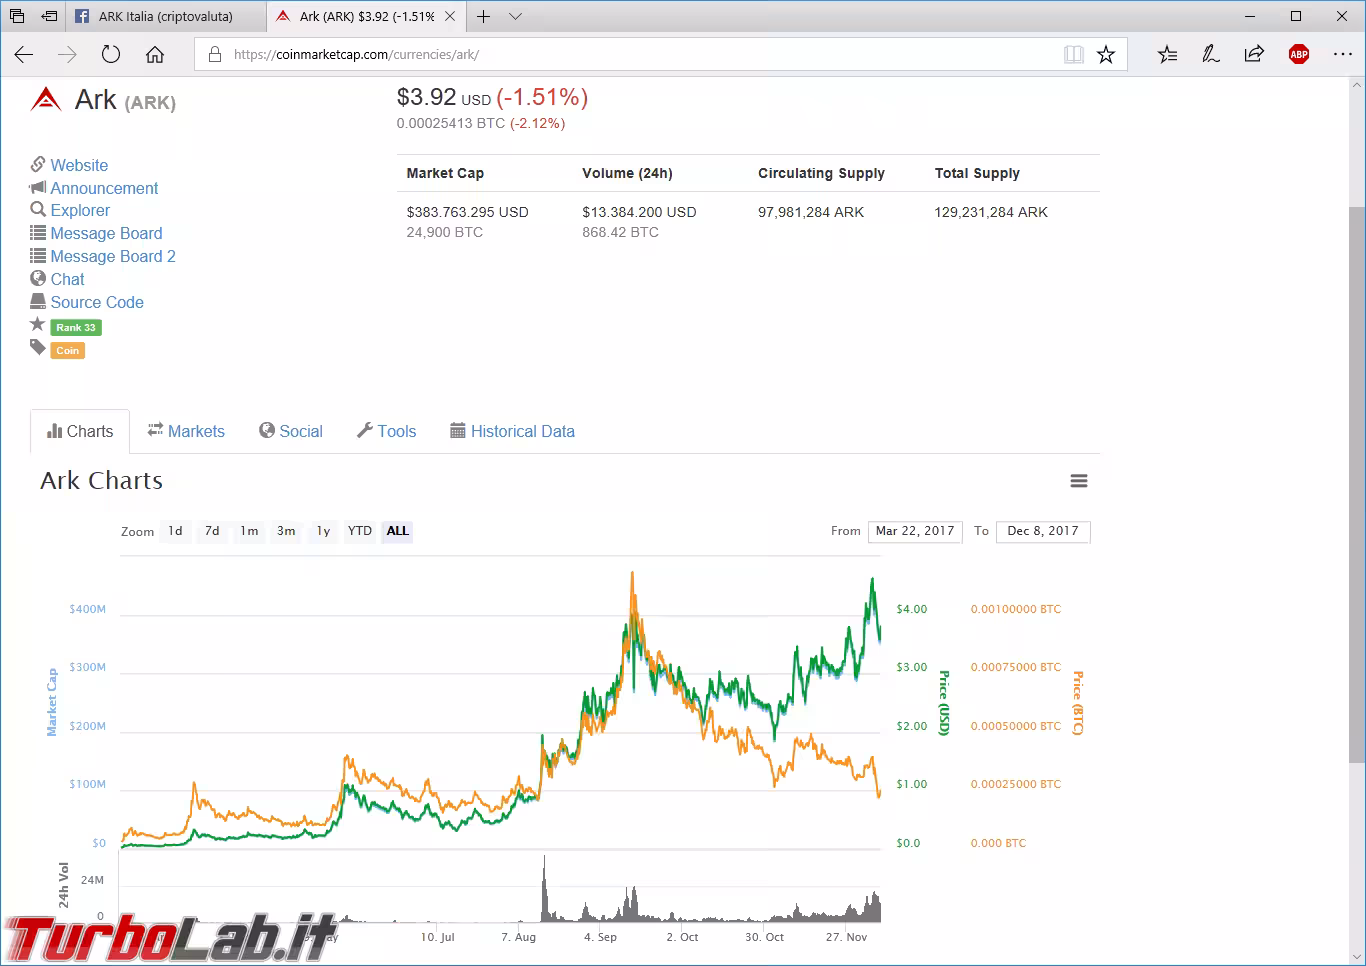Image resolution: width=1366 pixels, height=966 pixels.
Task: Switch to the Tools tab
Action: [x=386, y=431]
